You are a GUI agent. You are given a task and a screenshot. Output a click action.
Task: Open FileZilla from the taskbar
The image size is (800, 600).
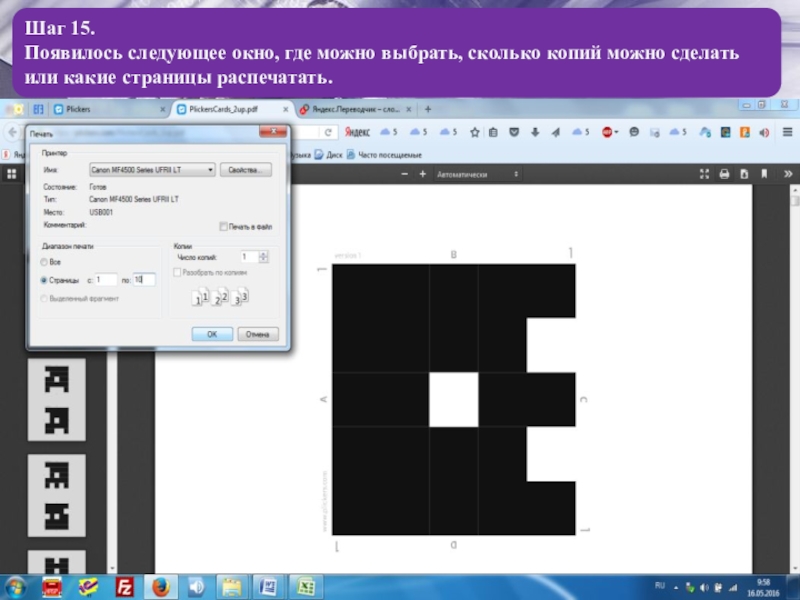pos(124,587)
